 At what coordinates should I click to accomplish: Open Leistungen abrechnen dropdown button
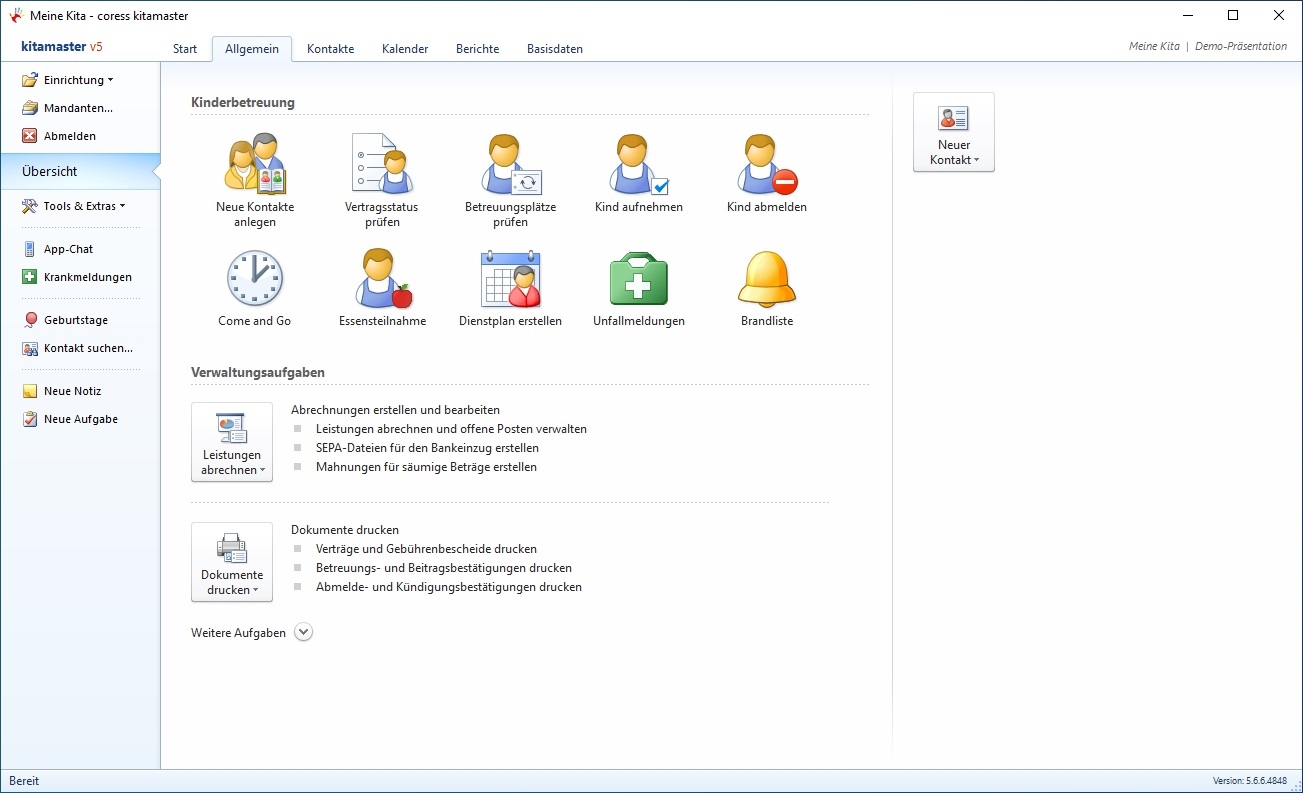coord(232,442)
